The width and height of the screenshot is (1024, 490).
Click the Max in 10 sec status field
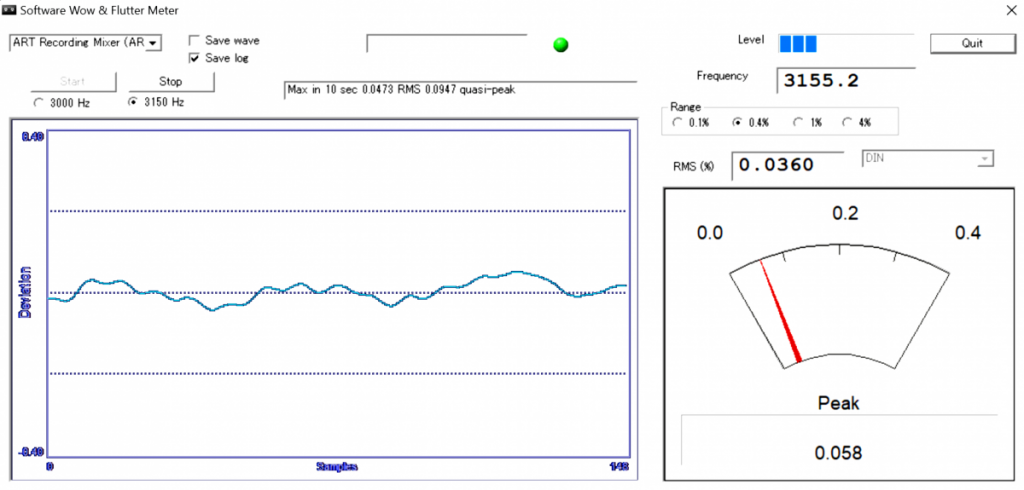(x=460, y=90)
